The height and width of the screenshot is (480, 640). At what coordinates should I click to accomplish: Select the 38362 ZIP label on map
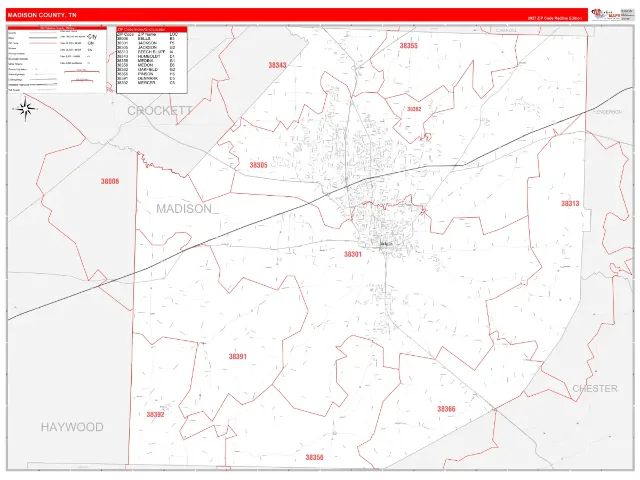point(414,109)
